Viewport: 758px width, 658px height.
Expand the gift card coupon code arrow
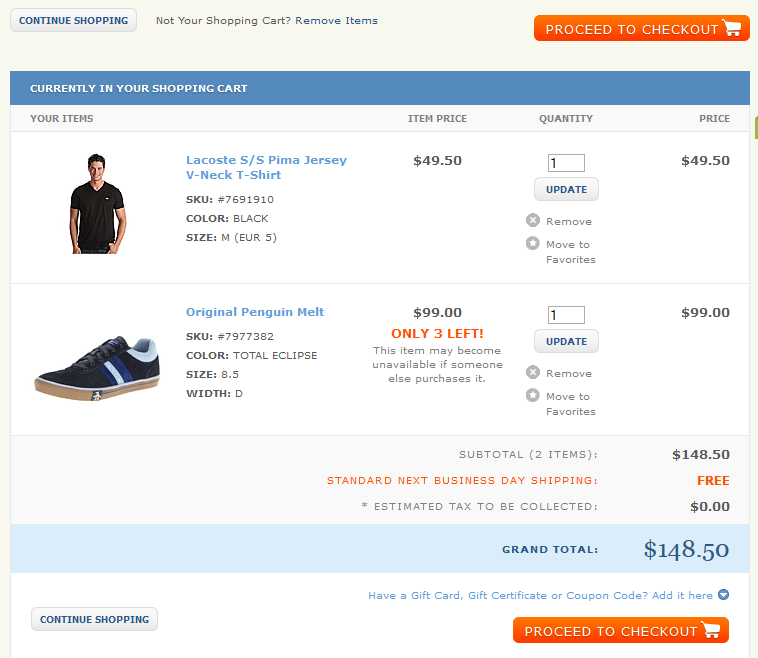pyautogui.click(x=723, y=595)
